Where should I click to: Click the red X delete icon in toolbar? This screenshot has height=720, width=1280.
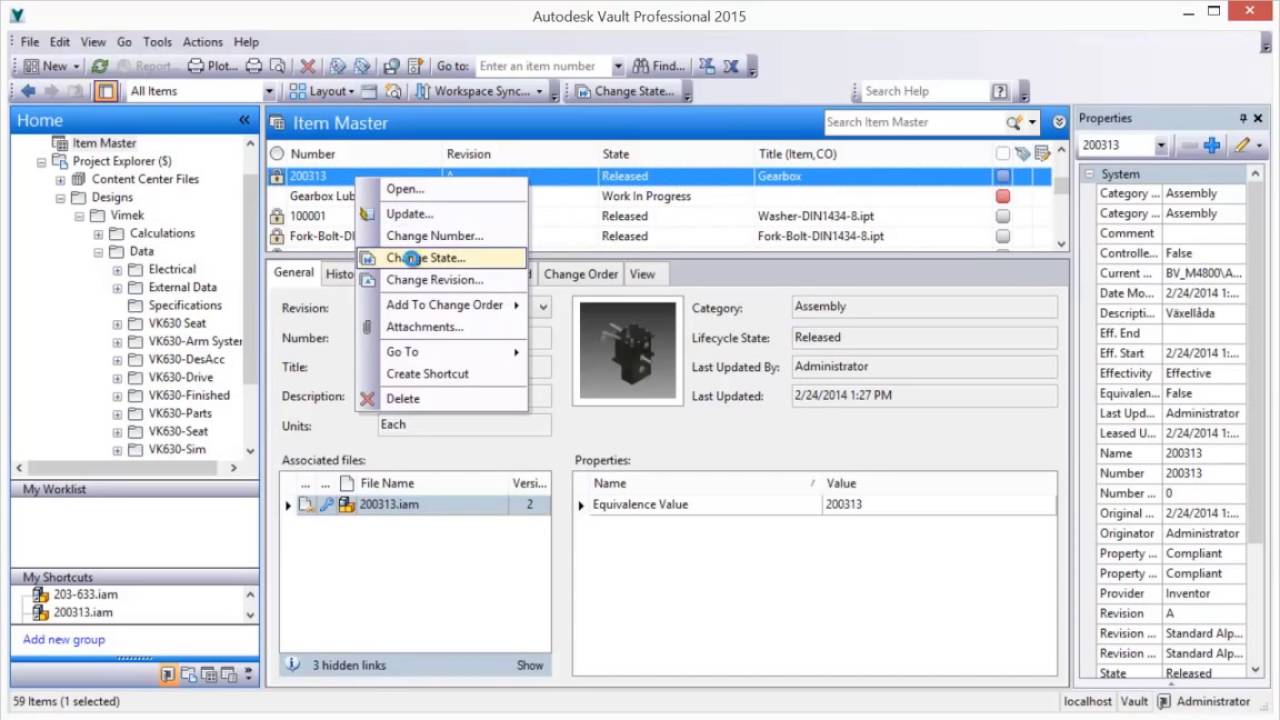tap(308, 66)
